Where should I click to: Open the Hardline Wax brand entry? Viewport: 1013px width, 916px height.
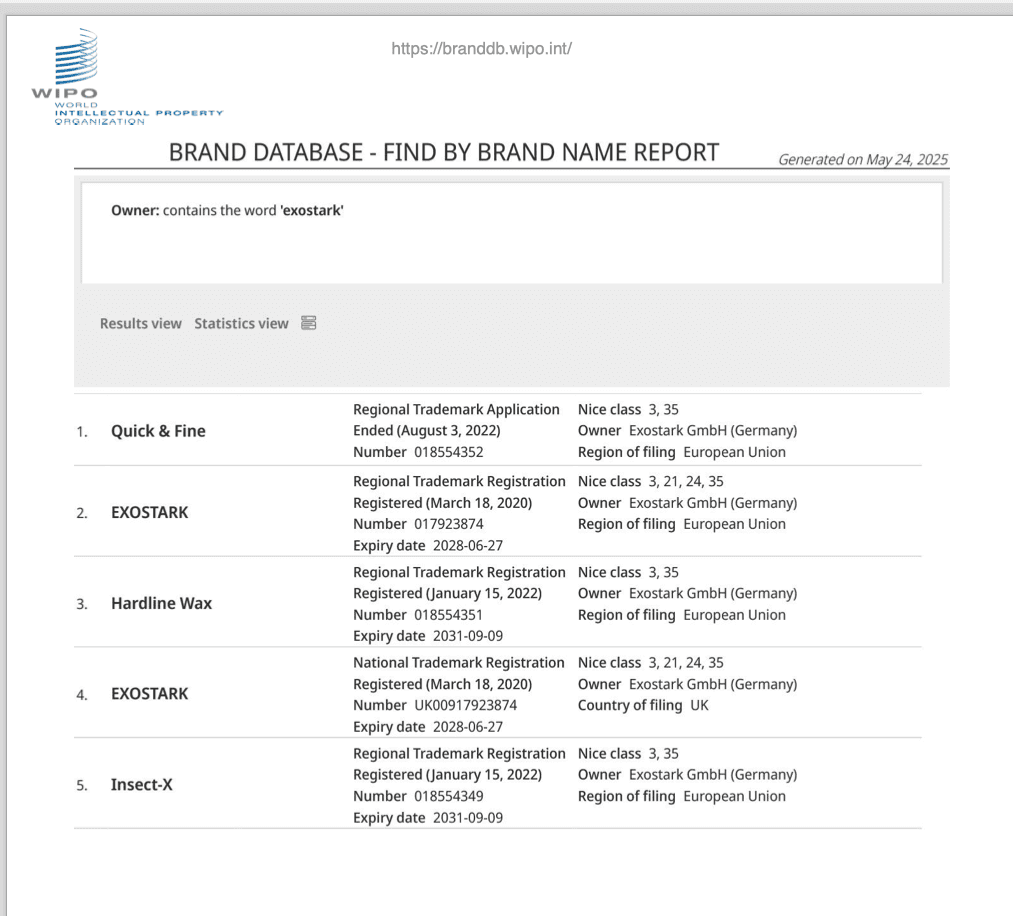tap(161, 603)
